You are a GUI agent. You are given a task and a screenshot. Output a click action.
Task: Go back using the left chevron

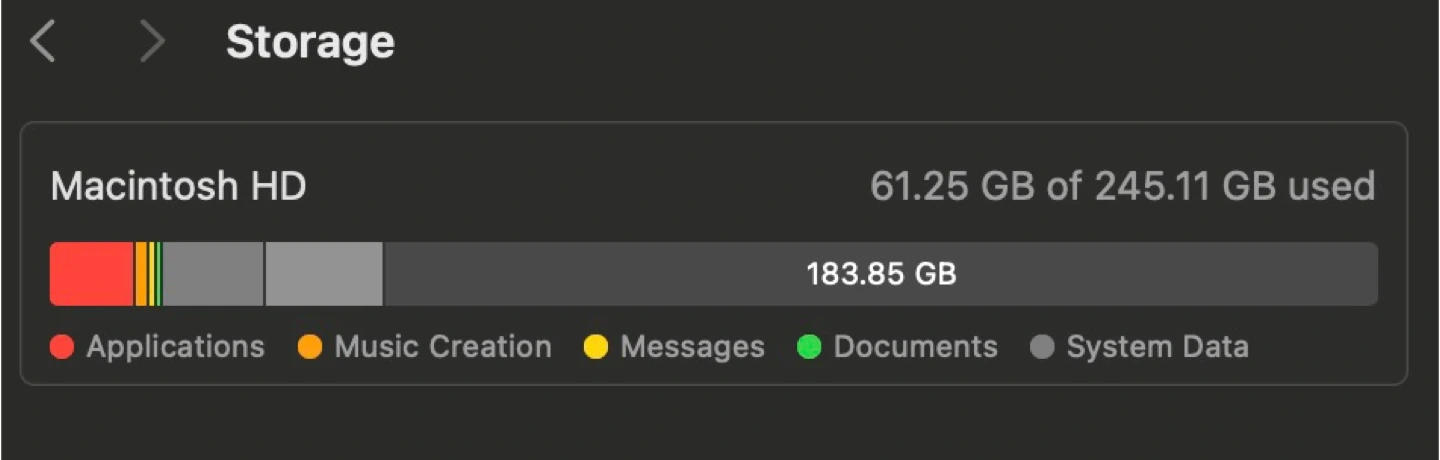point(42,43)
